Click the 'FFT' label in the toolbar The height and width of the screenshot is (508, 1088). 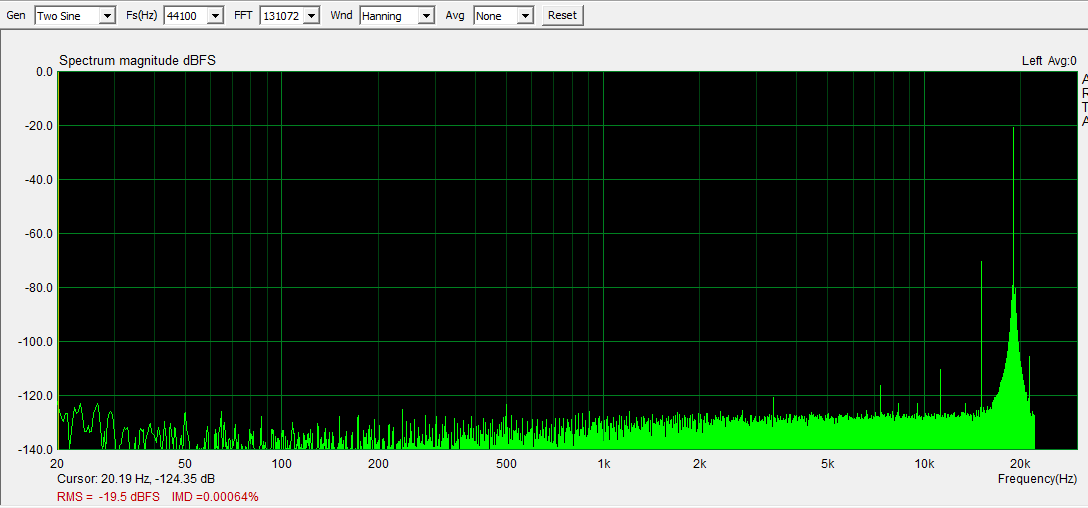pos(243,15)
